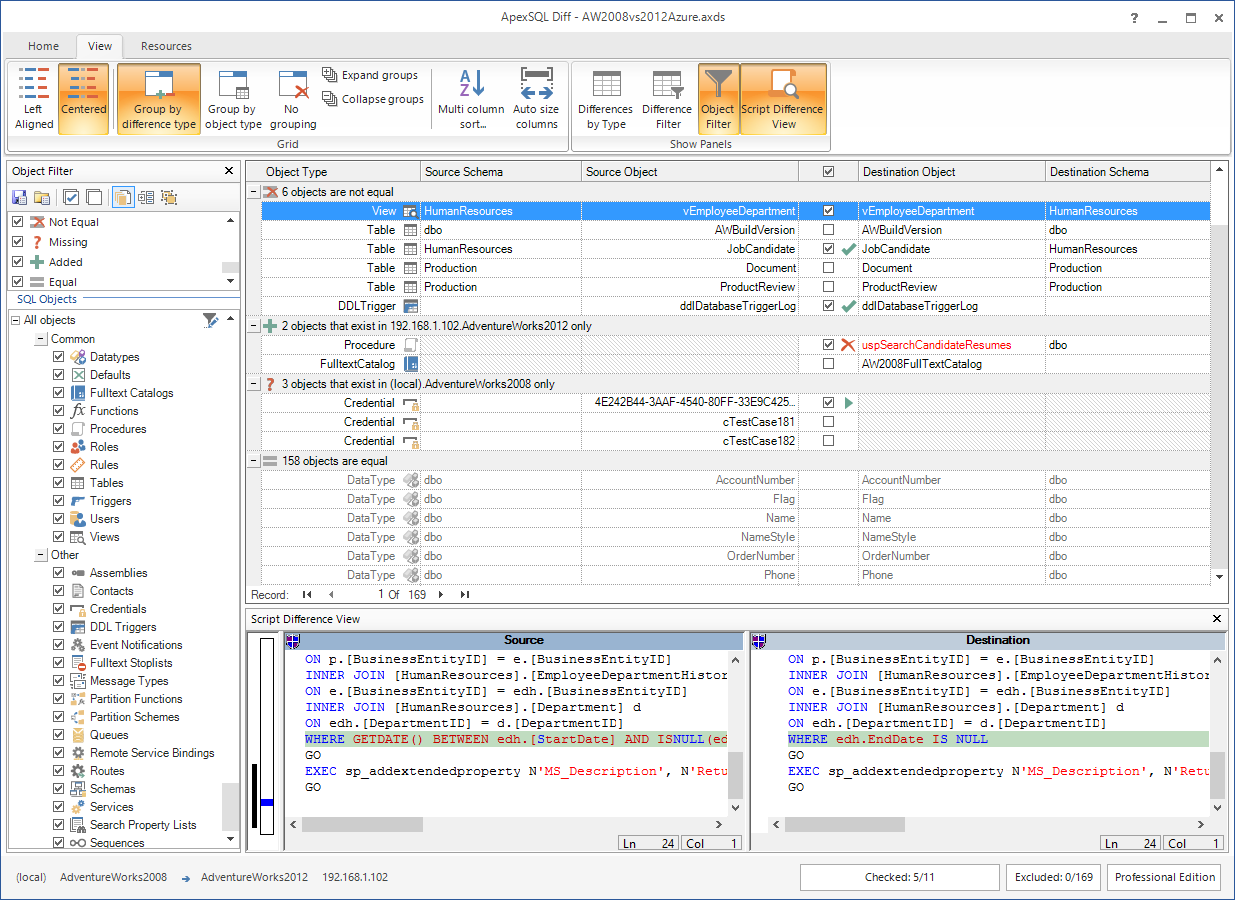1235x900 pixels.
Task: Sort by Object Type column header
Action: (333, 172)
